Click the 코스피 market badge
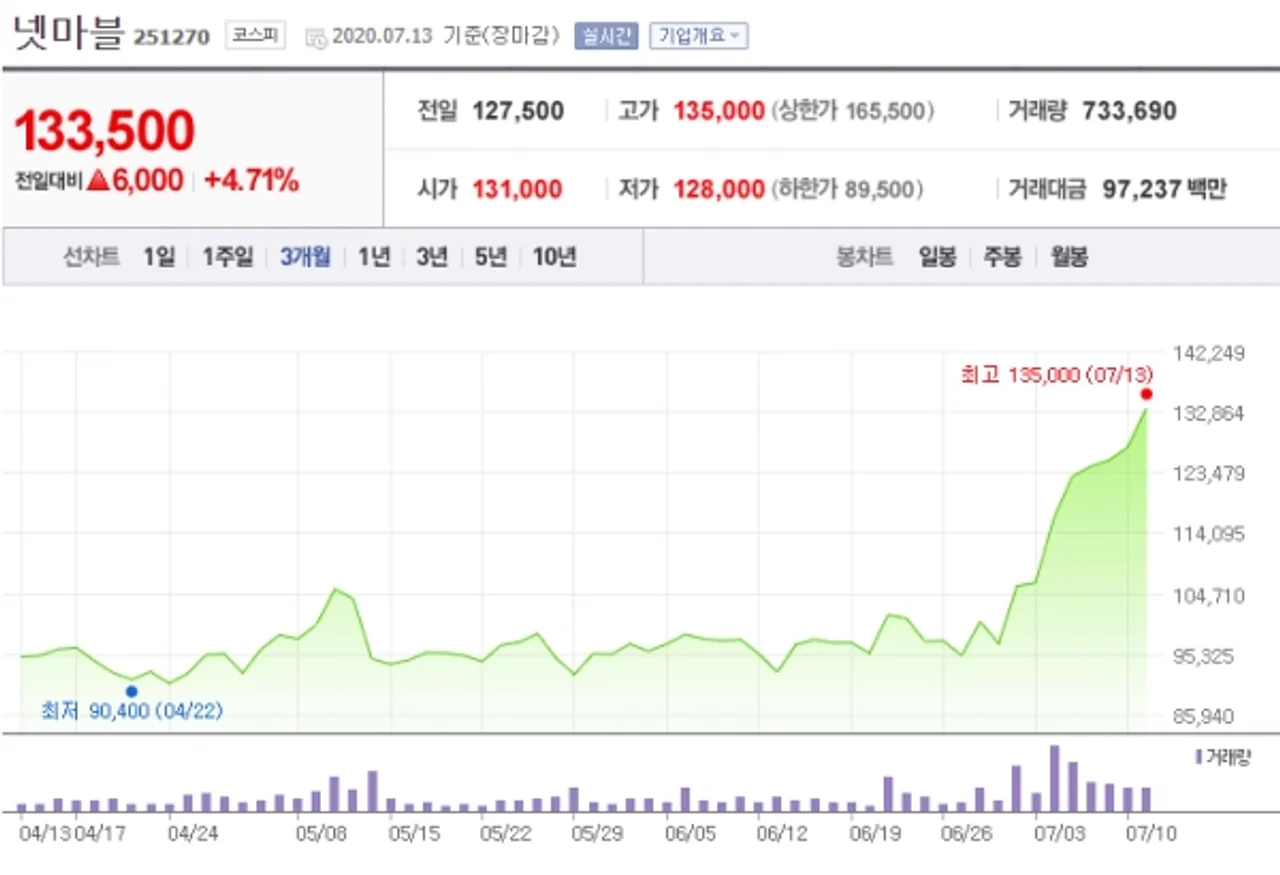The width and height of the screenshot is (1280, 875). pos(255,36)
